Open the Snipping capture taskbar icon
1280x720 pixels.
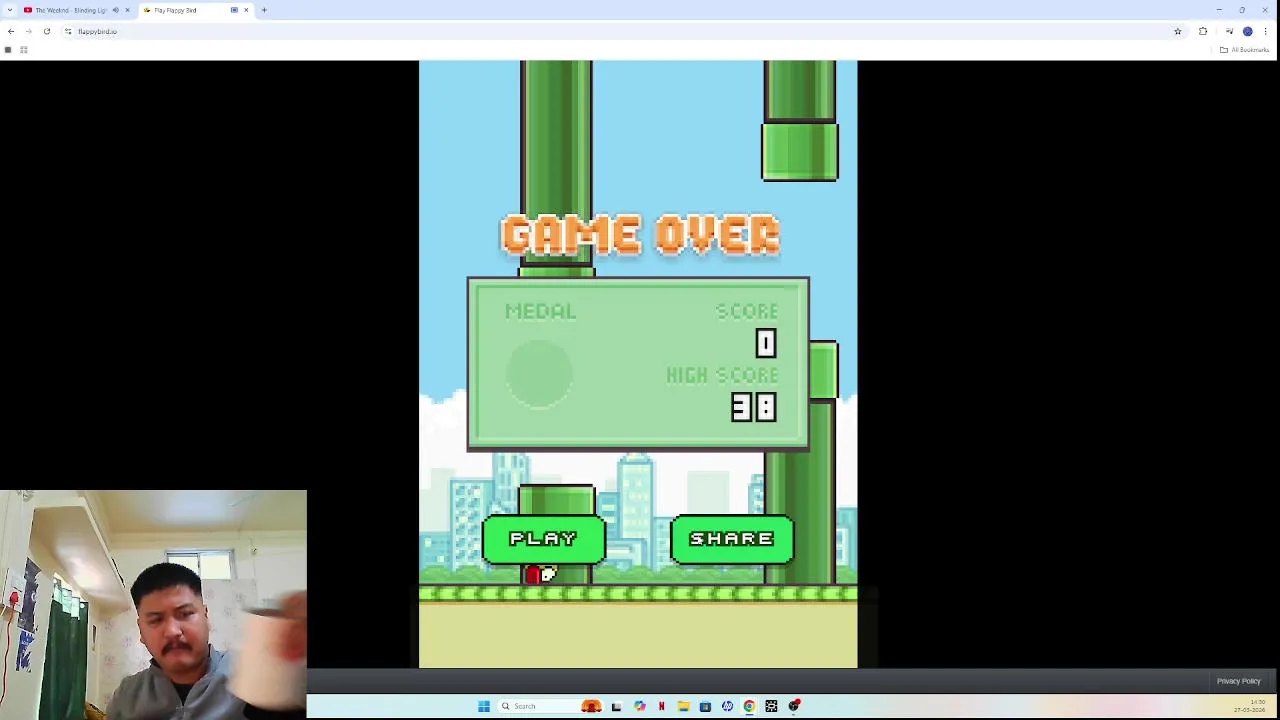[771, 706]
